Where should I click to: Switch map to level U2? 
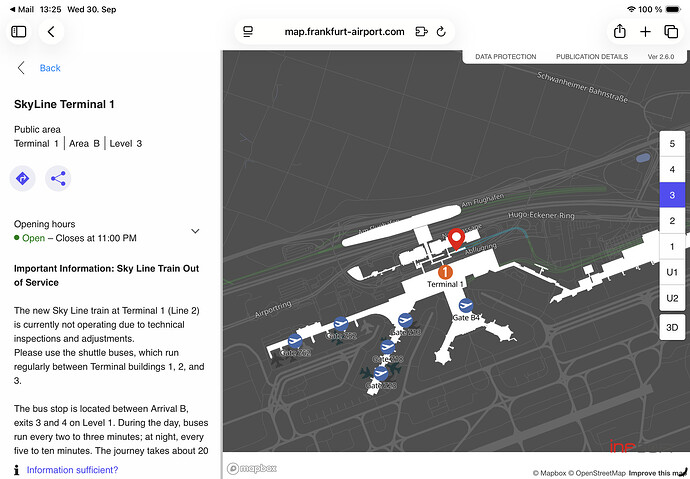pyautogui.click(x=672, y=298)
